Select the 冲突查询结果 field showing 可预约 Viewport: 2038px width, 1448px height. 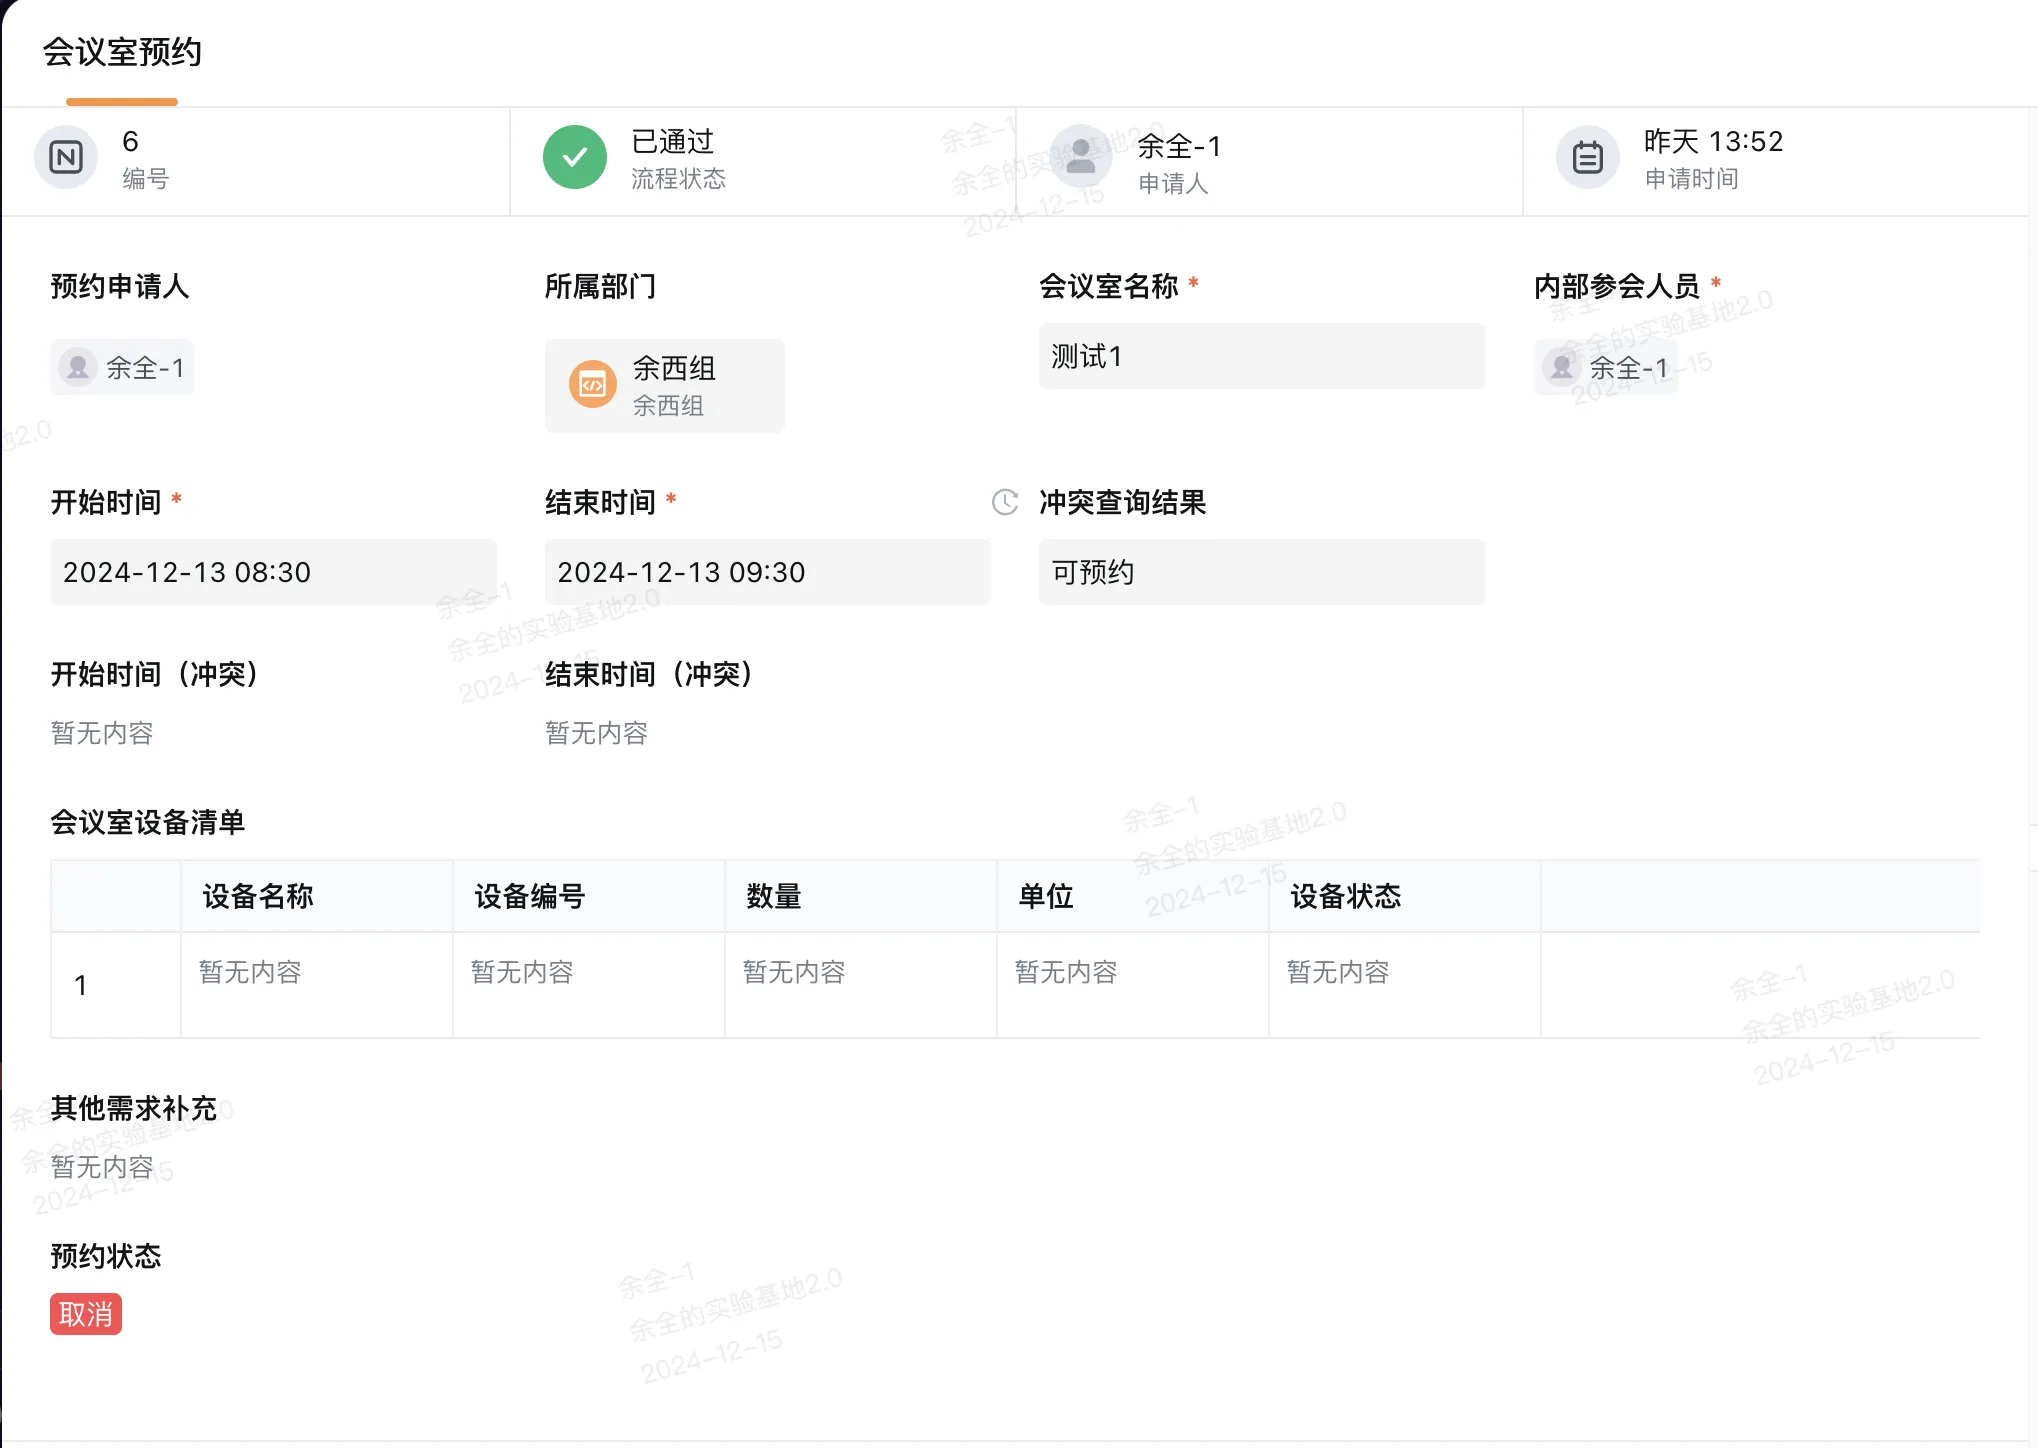click(1261, 571)
